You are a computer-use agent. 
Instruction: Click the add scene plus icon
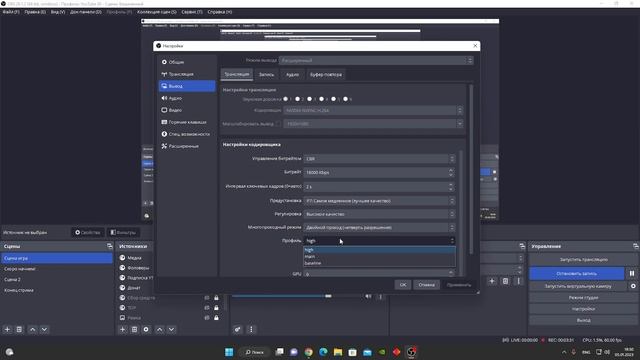pyautogui.click(x=7, y=329)
